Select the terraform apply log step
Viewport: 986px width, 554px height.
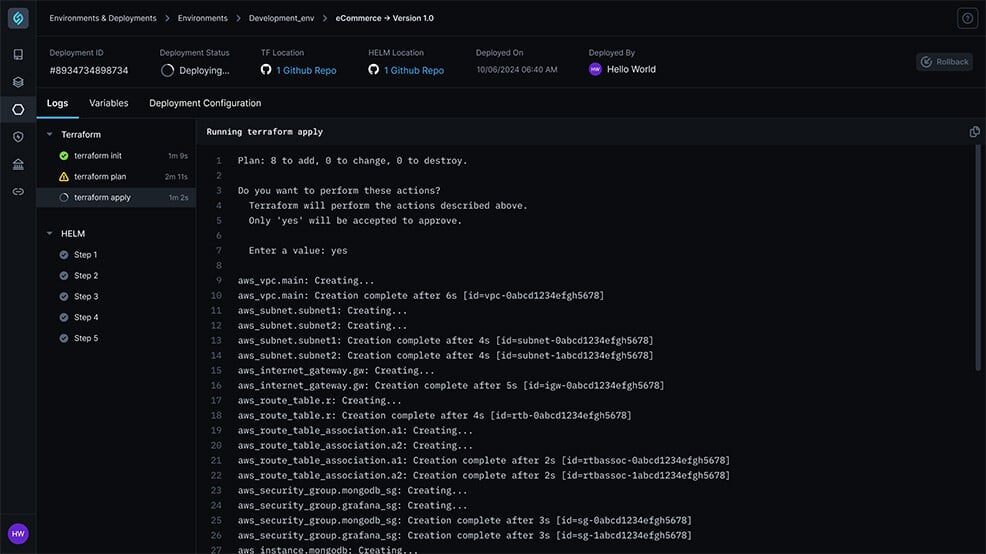click(x=116, y=197)
